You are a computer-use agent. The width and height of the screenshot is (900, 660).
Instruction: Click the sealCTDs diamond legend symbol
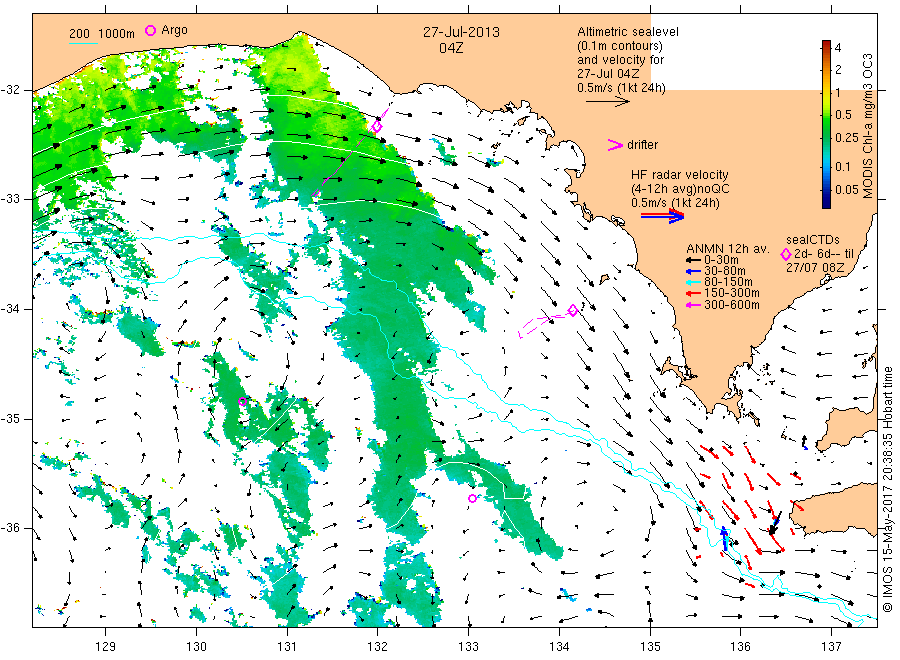pos(786,254)
